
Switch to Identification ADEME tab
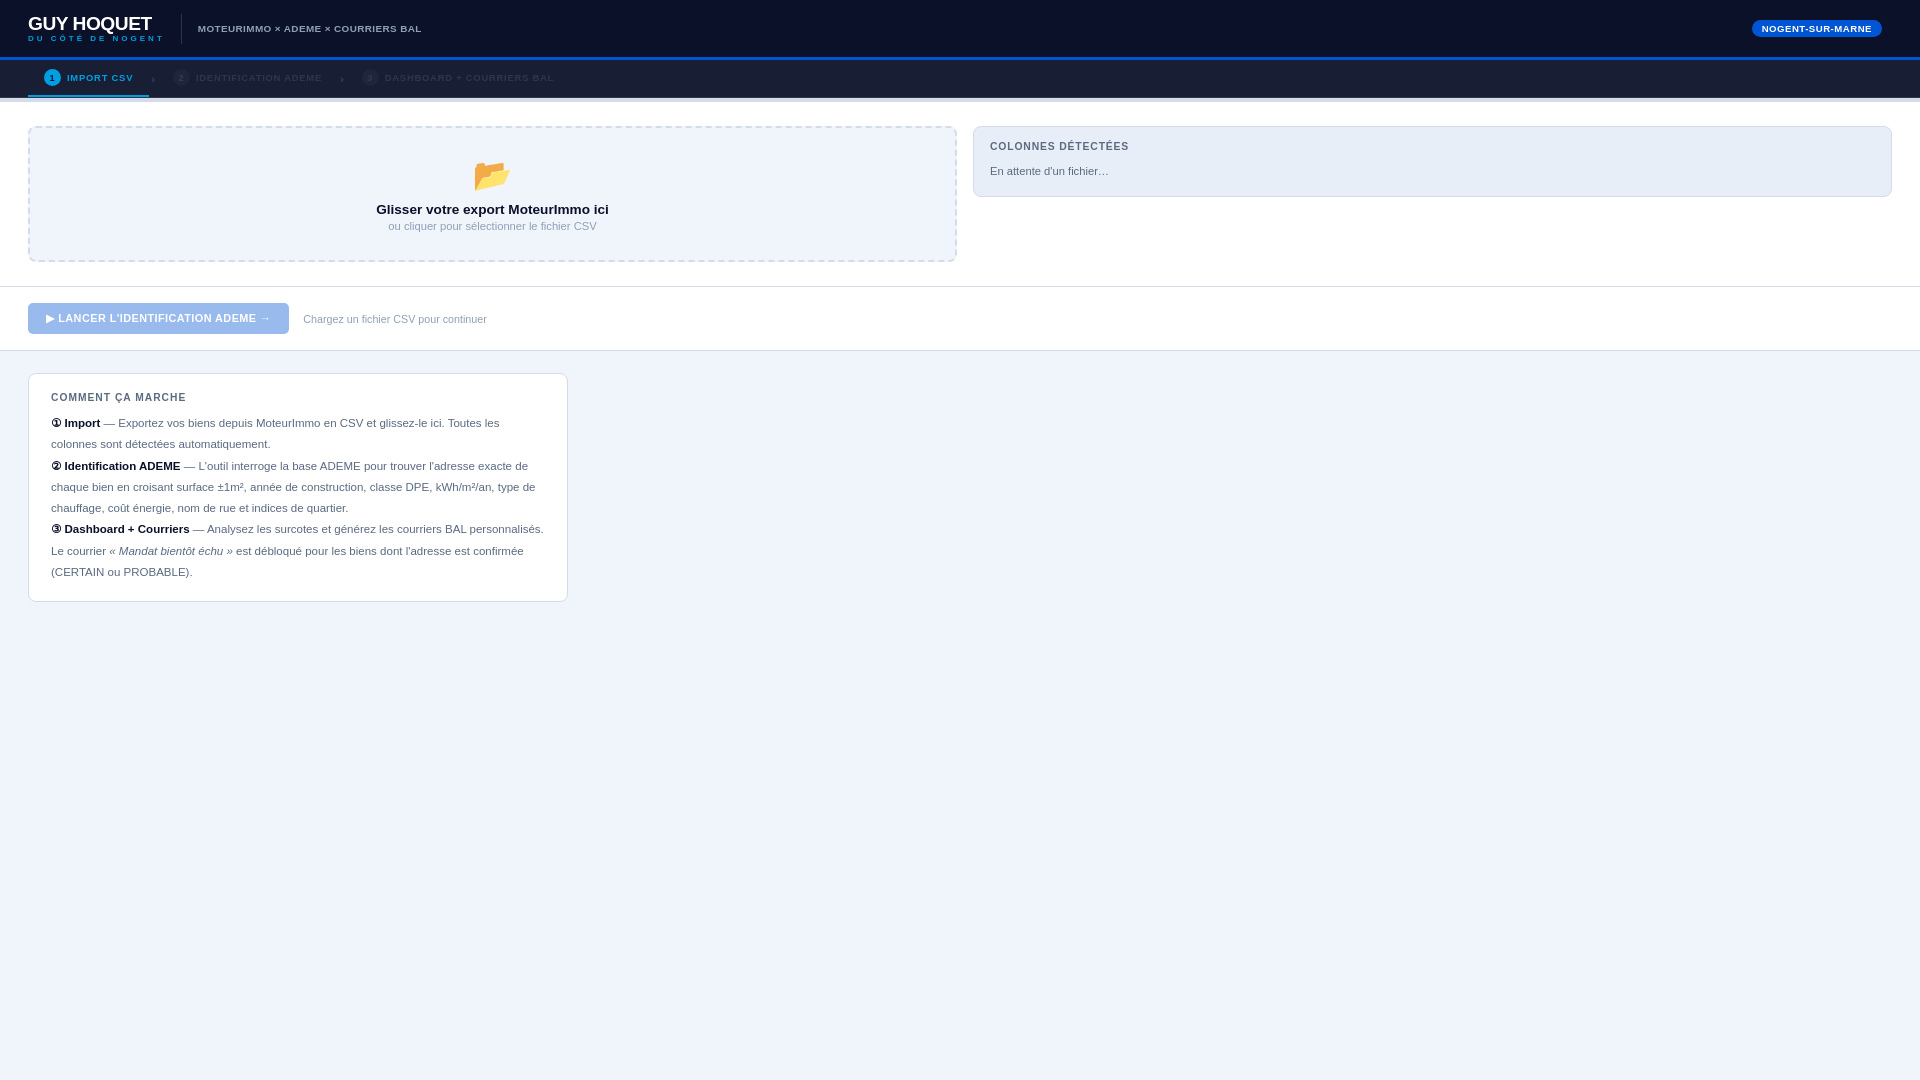pos(247,78)
